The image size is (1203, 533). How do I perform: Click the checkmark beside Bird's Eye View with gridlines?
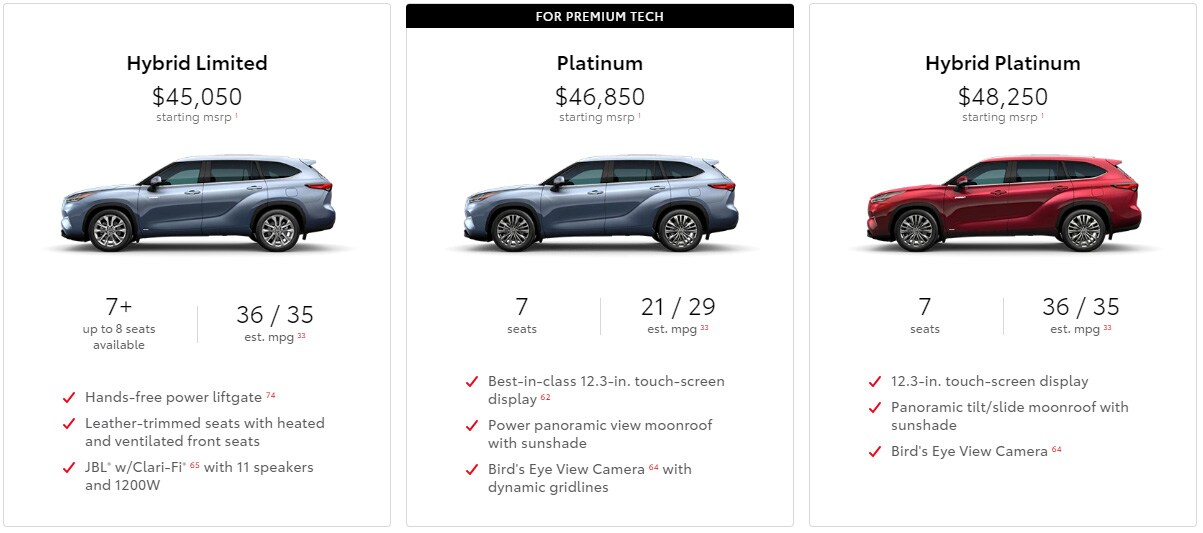(x=472, y=469)
